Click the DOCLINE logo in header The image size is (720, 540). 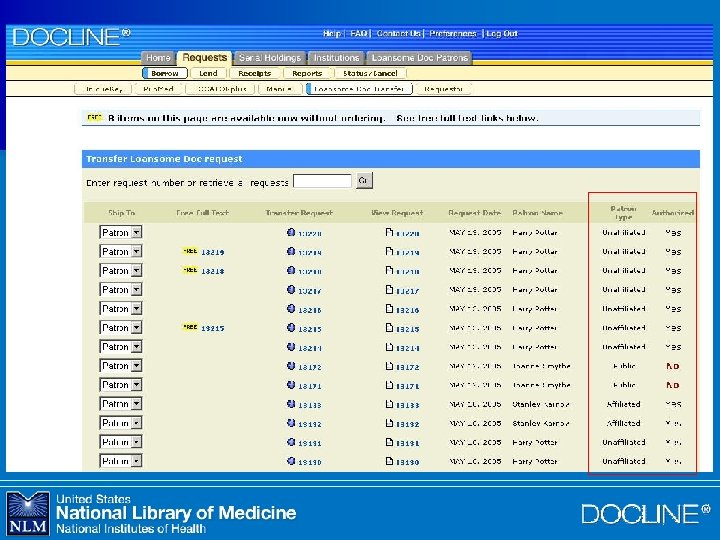pos(71,37)
